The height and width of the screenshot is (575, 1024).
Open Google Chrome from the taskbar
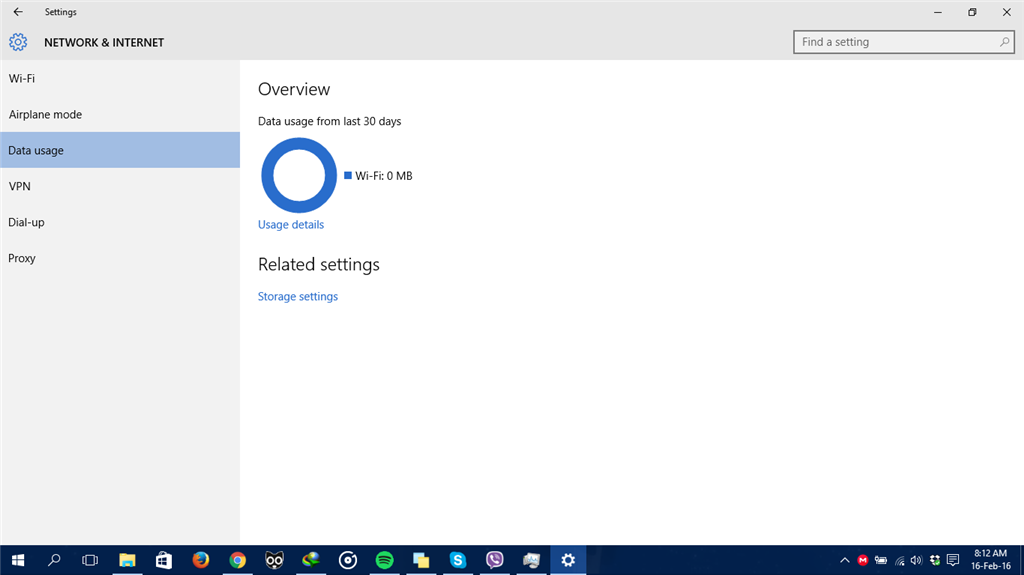[238, 560]
